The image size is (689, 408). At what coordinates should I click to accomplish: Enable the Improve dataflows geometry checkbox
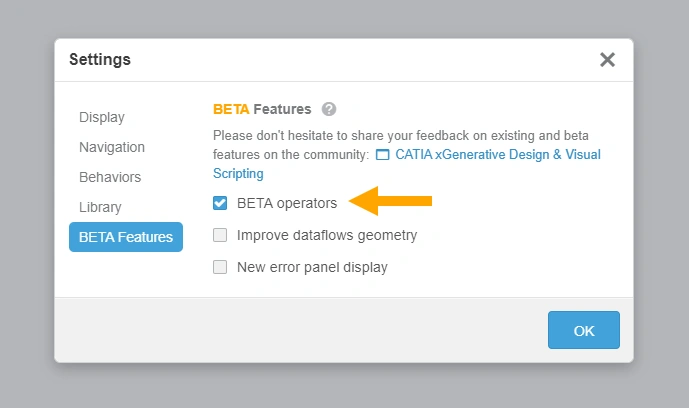click(220, 236)
